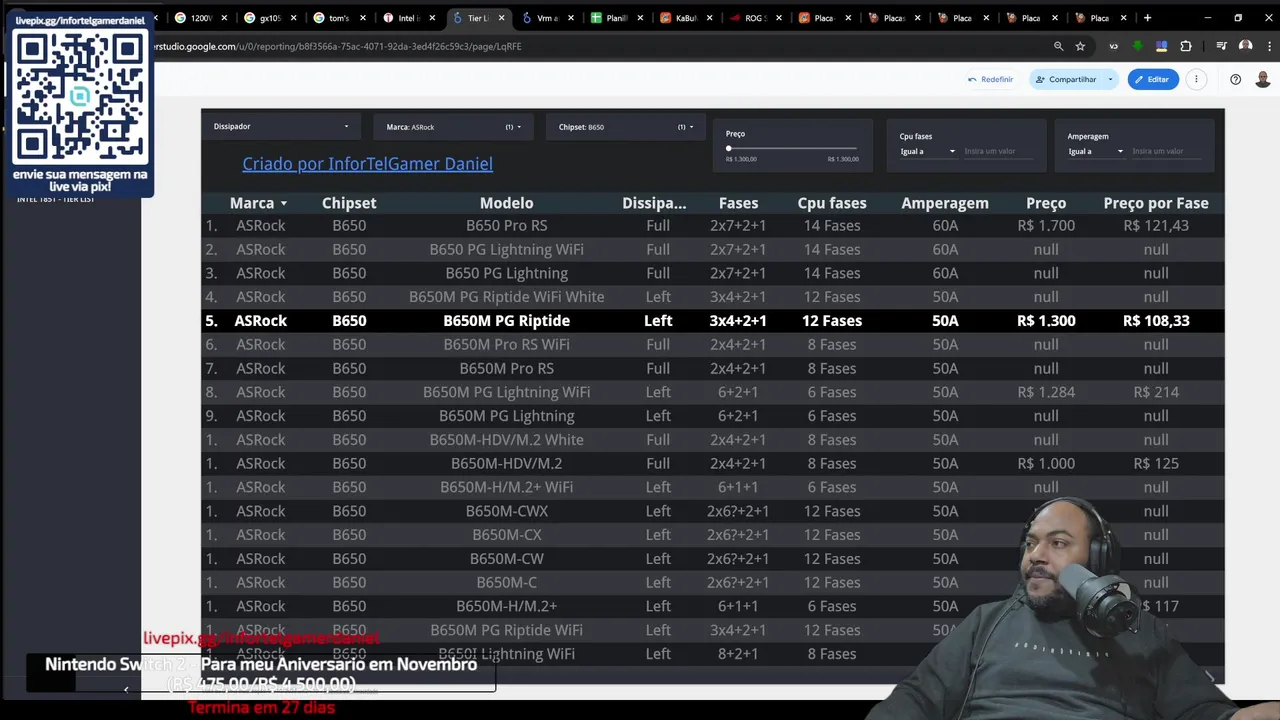
Task: Select the 'B650 Pro RS' model cell
Action: point(506,226)
